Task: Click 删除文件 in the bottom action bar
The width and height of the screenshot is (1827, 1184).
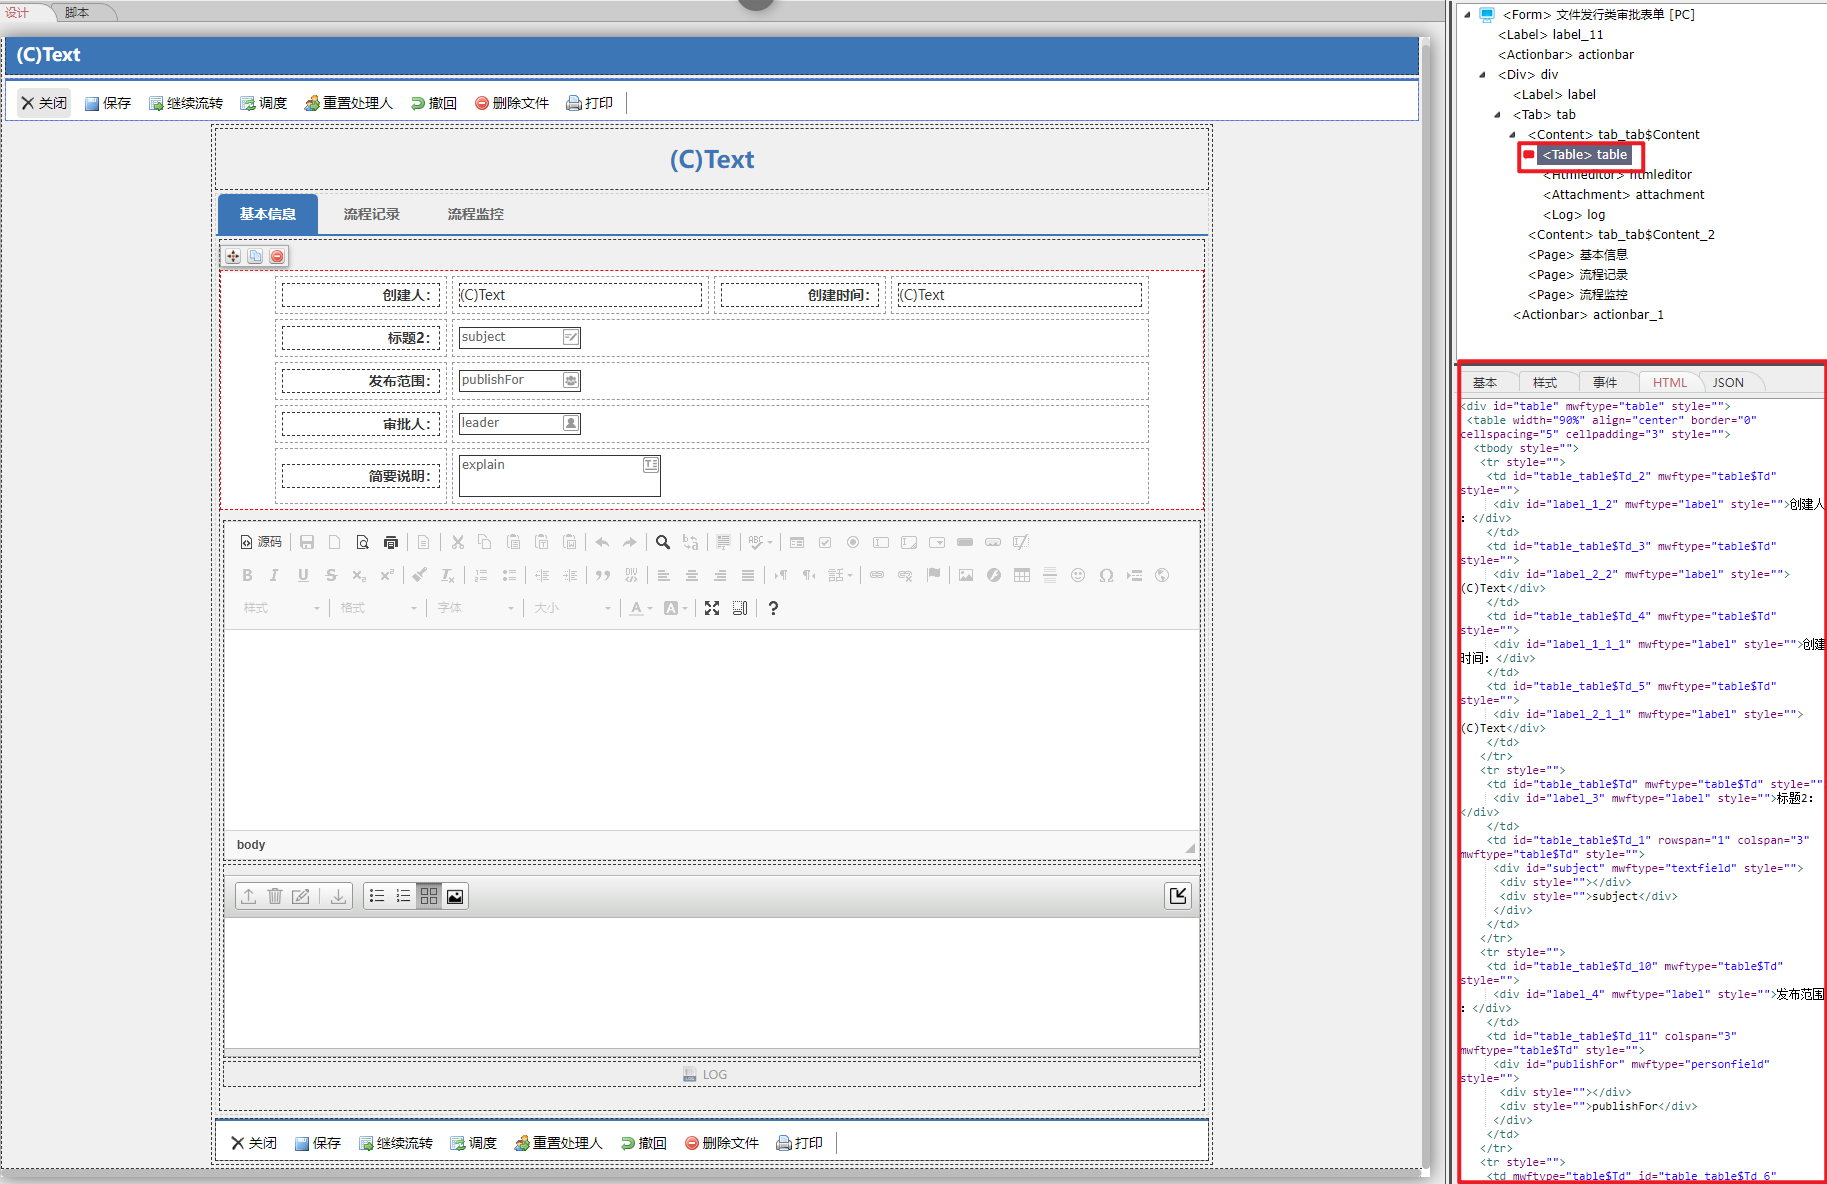Action: (721, 1143)
